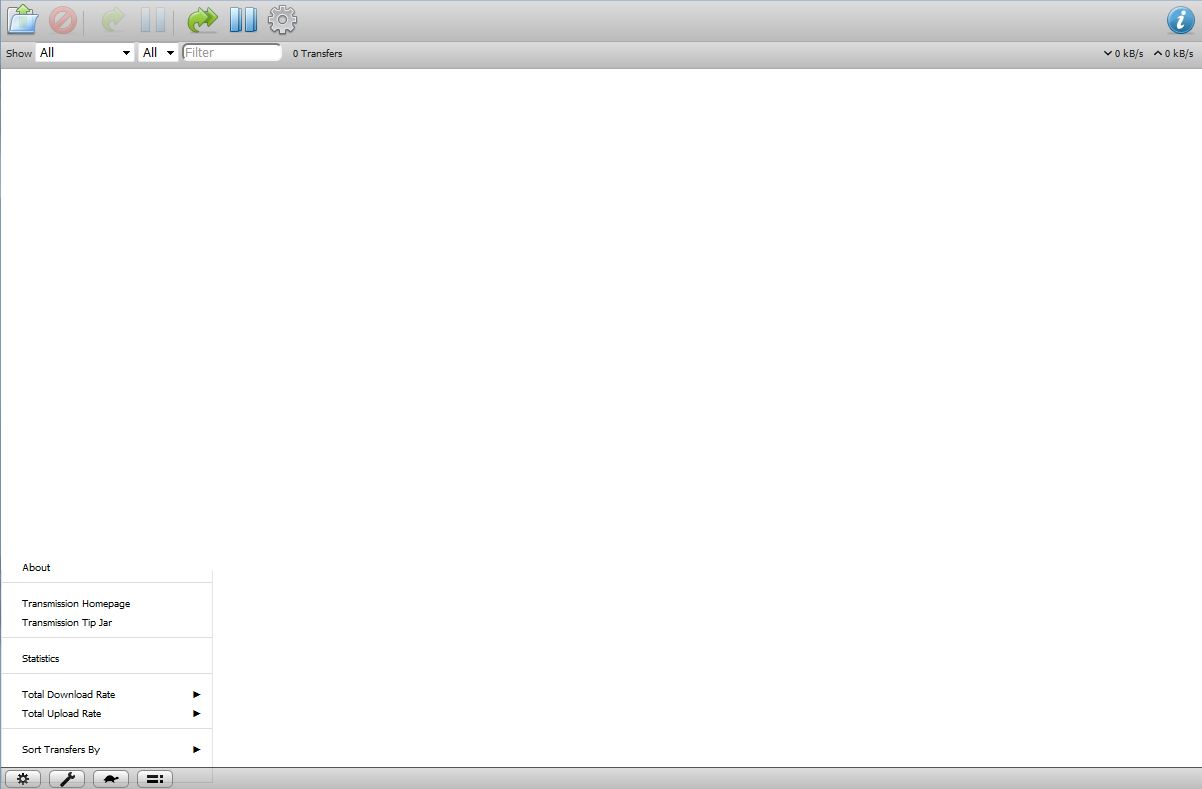The image size is (1202, 789).
Task: Expand the Sort Transfers By submenu
Action: pos(107,750)
